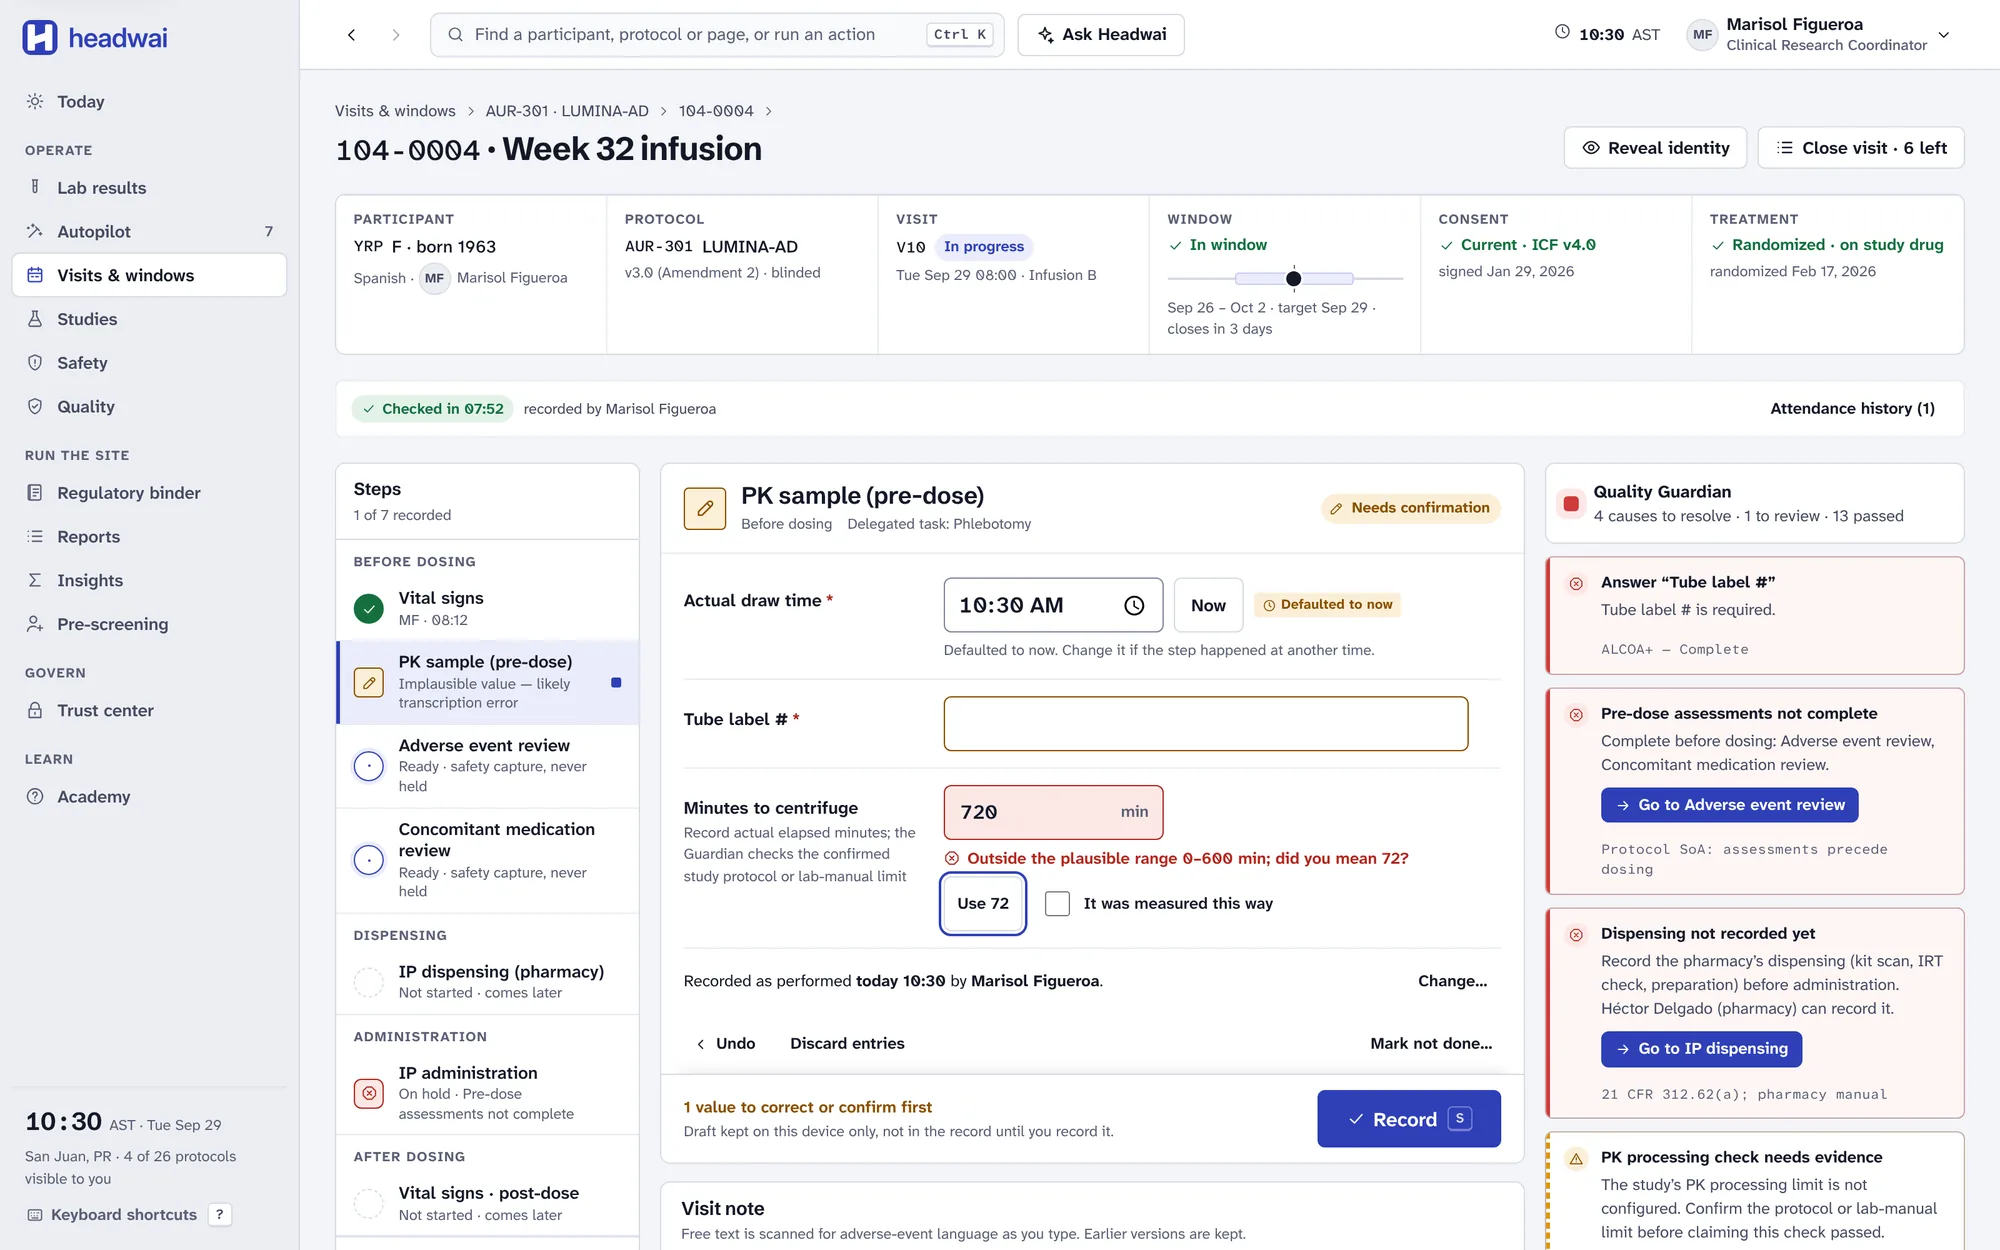Open the Autopilot section
Viewport: 2000px width, 1250px height.
pyautogui.click(x=149, y=232)
